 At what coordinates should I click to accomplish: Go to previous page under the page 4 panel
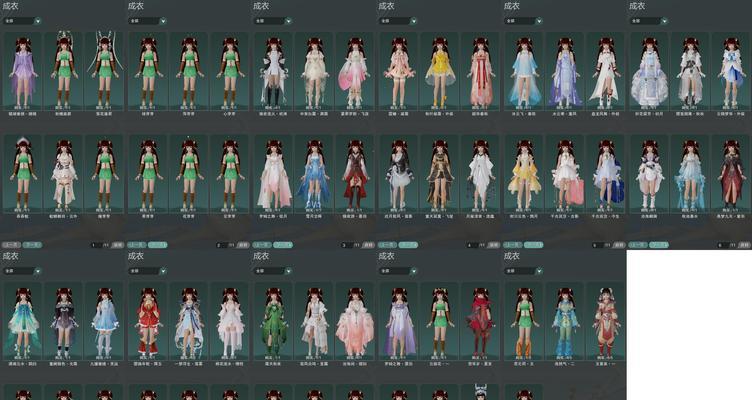click(x=387, y=245)
